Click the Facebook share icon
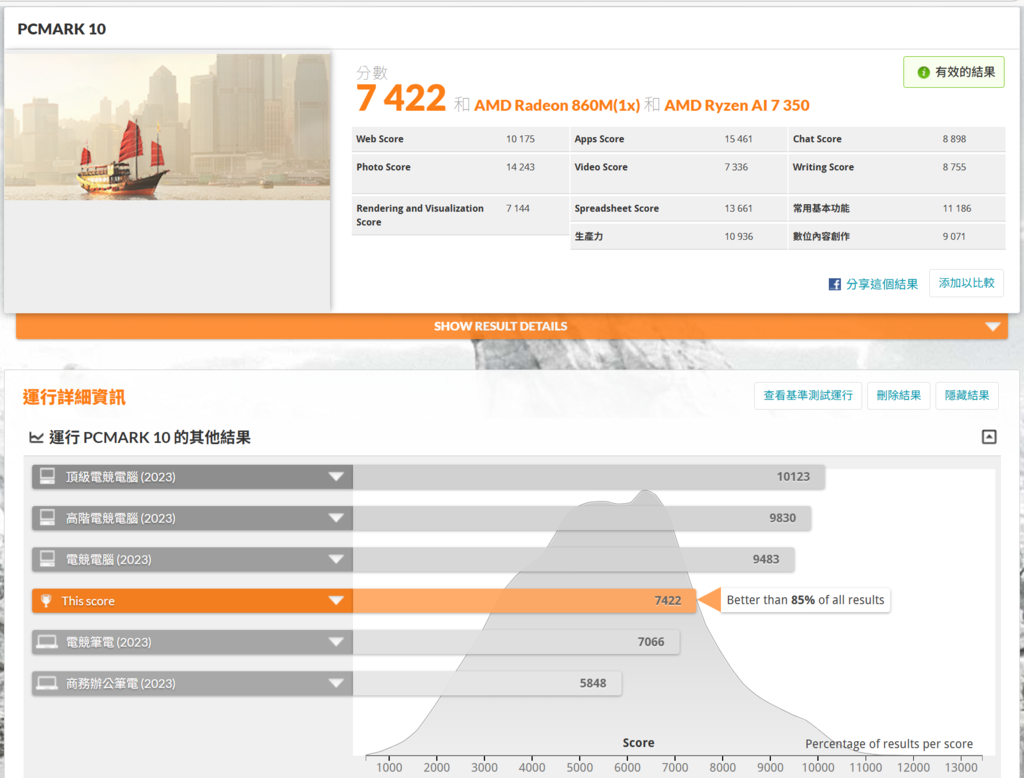The height and width of the screenshot is (778, 1024). coord(834,284)
